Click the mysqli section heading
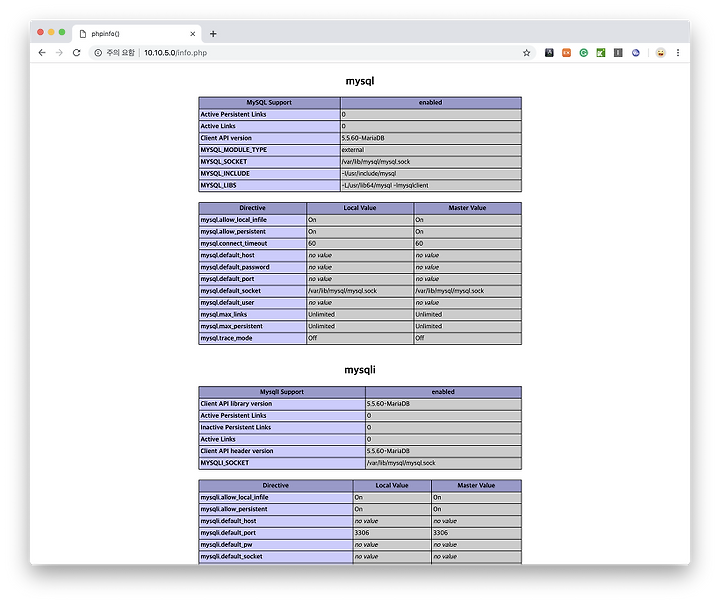The height and width of the screenshot is (604, 720). pyautogui.click(x=360, y=370)
